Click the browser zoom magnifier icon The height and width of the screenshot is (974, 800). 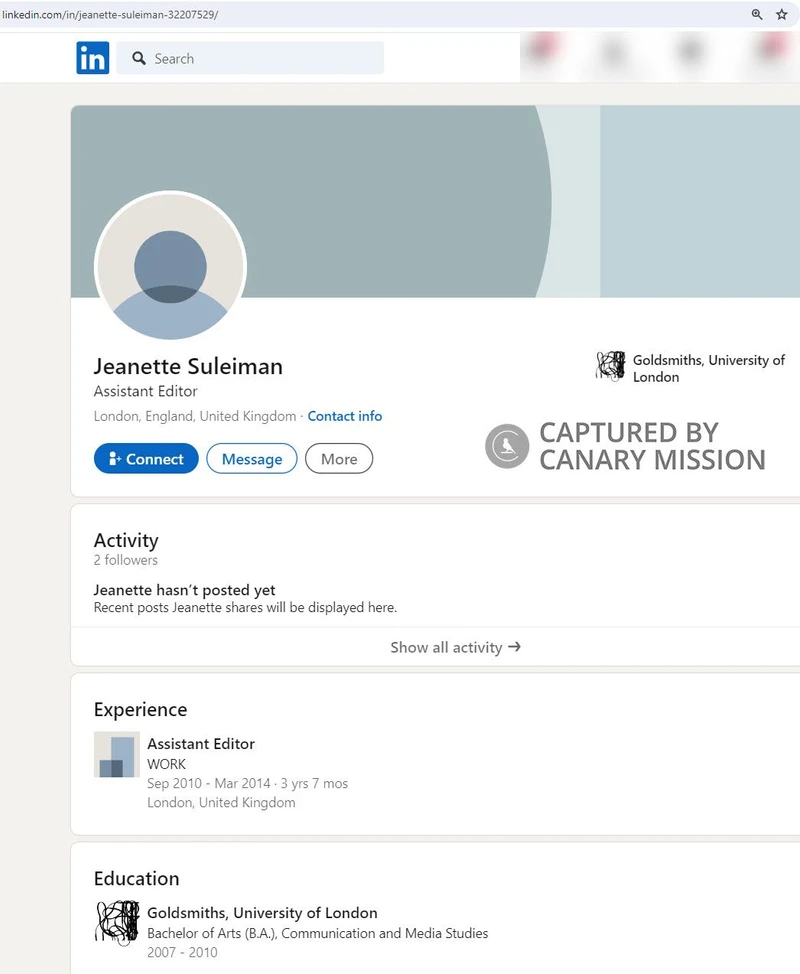coord(757,14)
